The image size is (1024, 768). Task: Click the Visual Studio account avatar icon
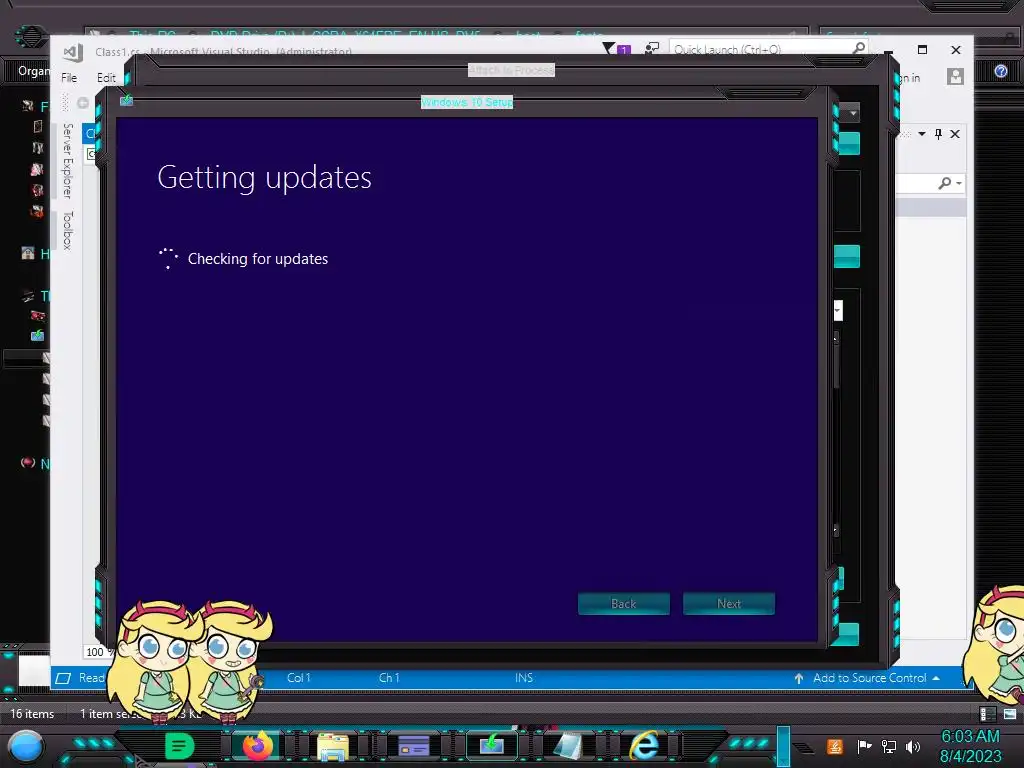coord(955,77)
